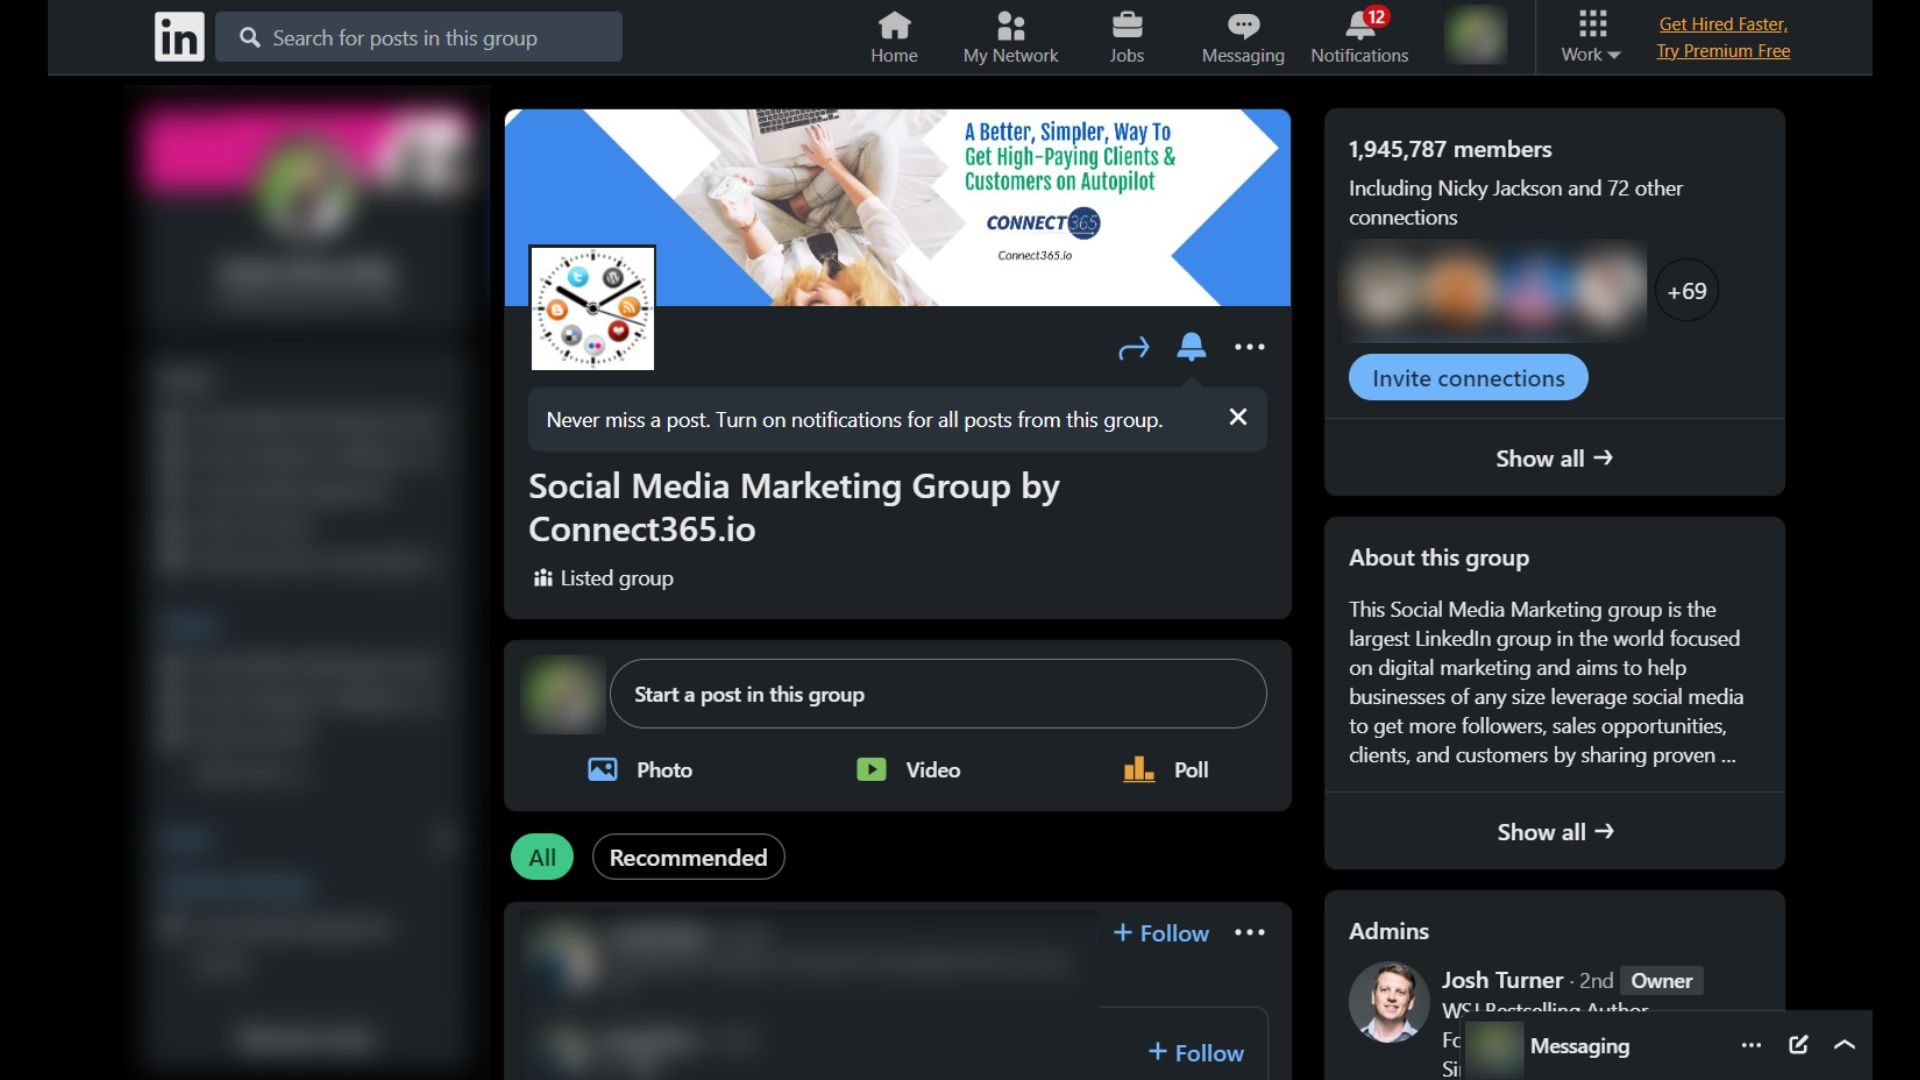This screenshot has height=1080, width=1920.
Task: Compose a new message in the Messaging bar
Action: pyautogui.click(x=1798, y=1045)
